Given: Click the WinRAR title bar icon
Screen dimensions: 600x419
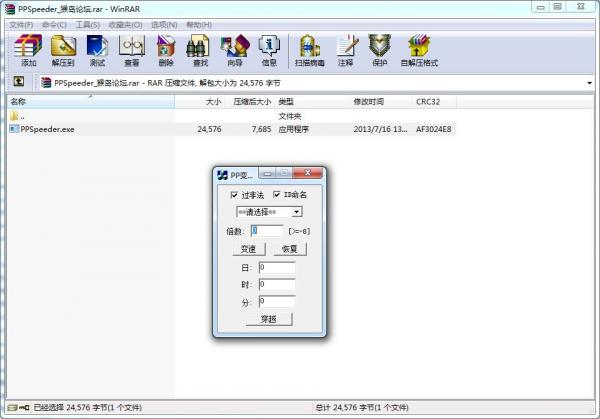Looking at the screenshot, I should click(10, 8).
